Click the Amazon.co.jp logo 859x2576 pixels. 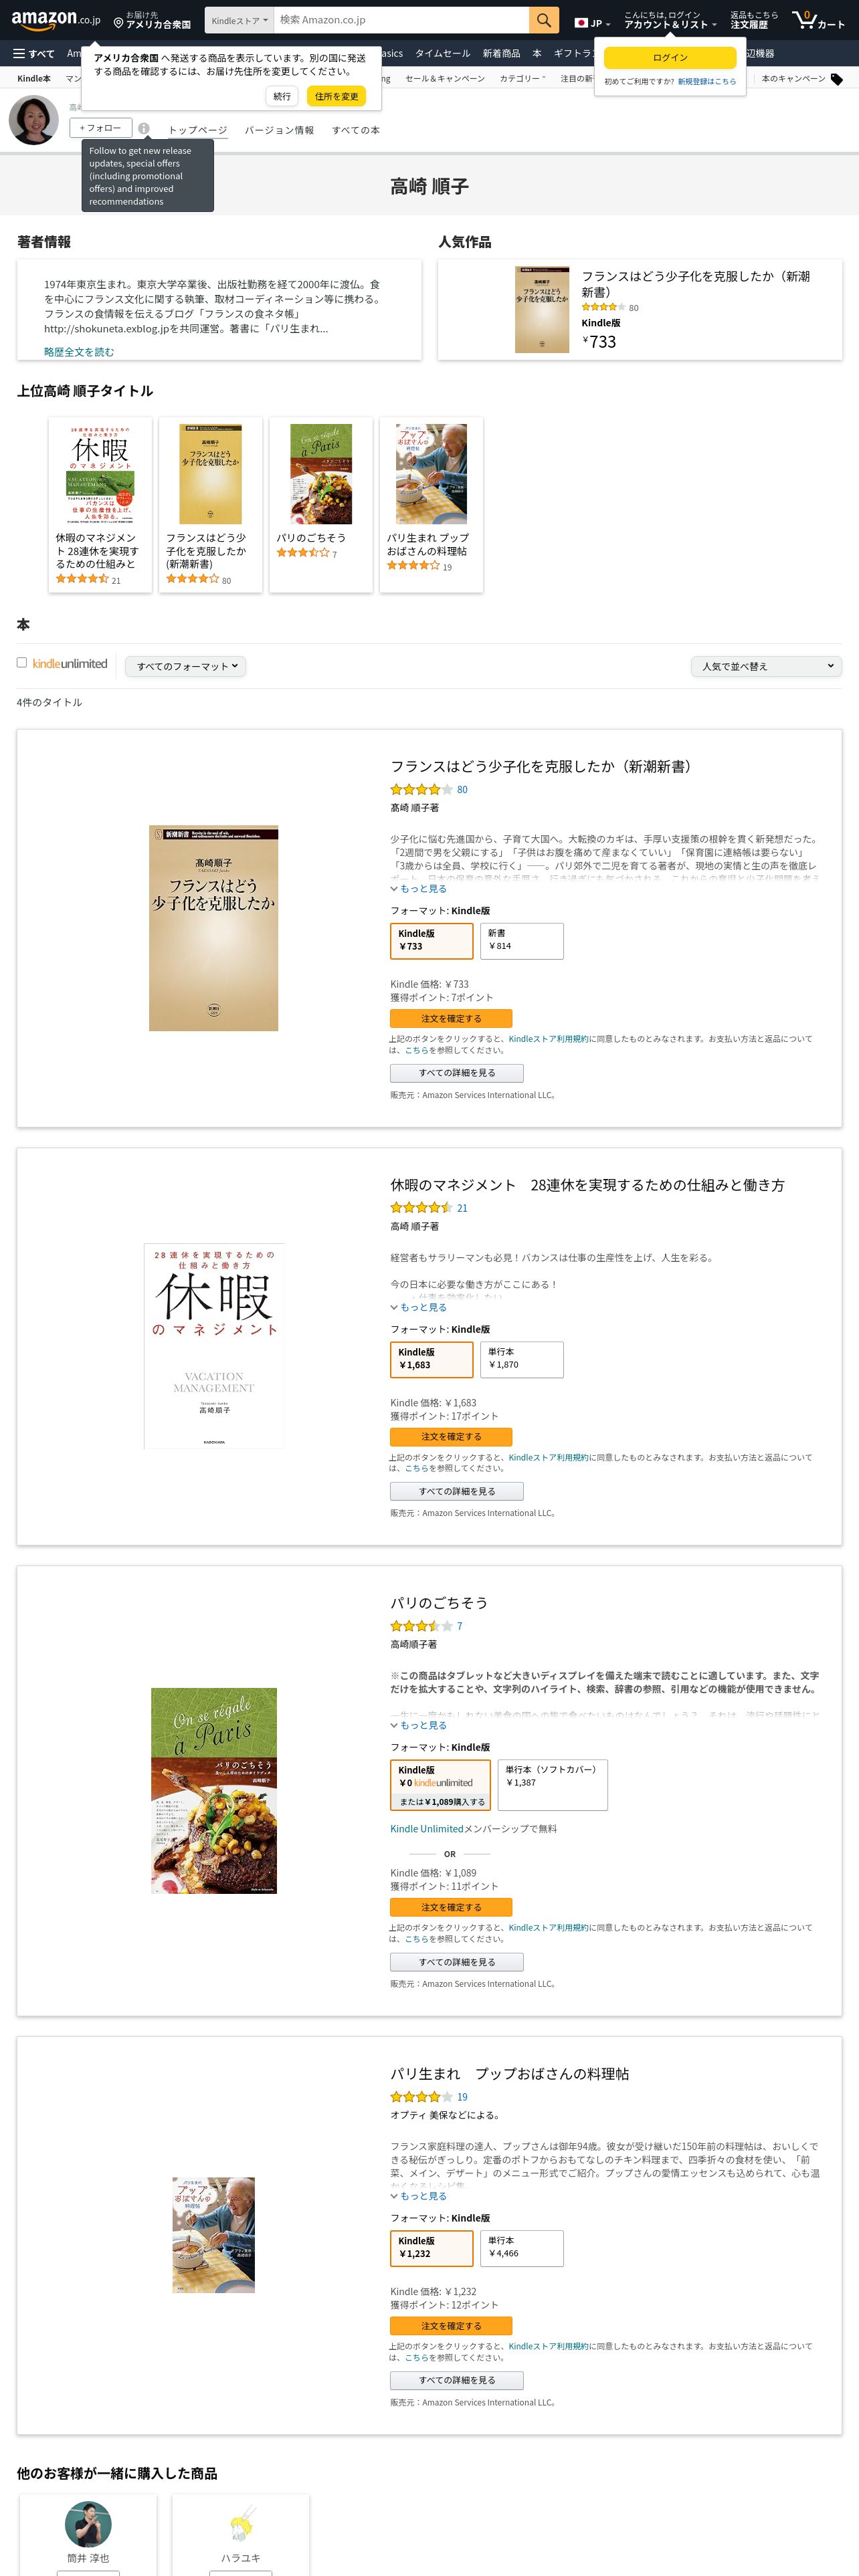tap(56, 19)
